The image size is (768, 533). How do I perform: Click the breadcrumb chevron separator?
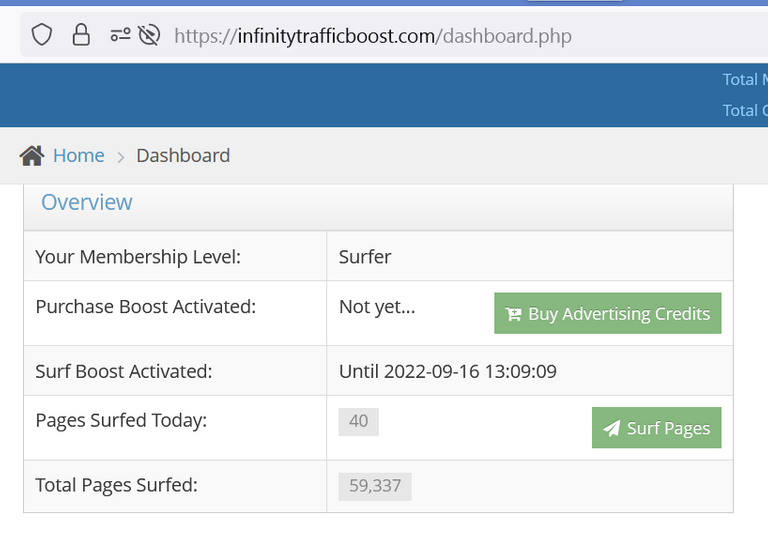click(x=120, y=157)
